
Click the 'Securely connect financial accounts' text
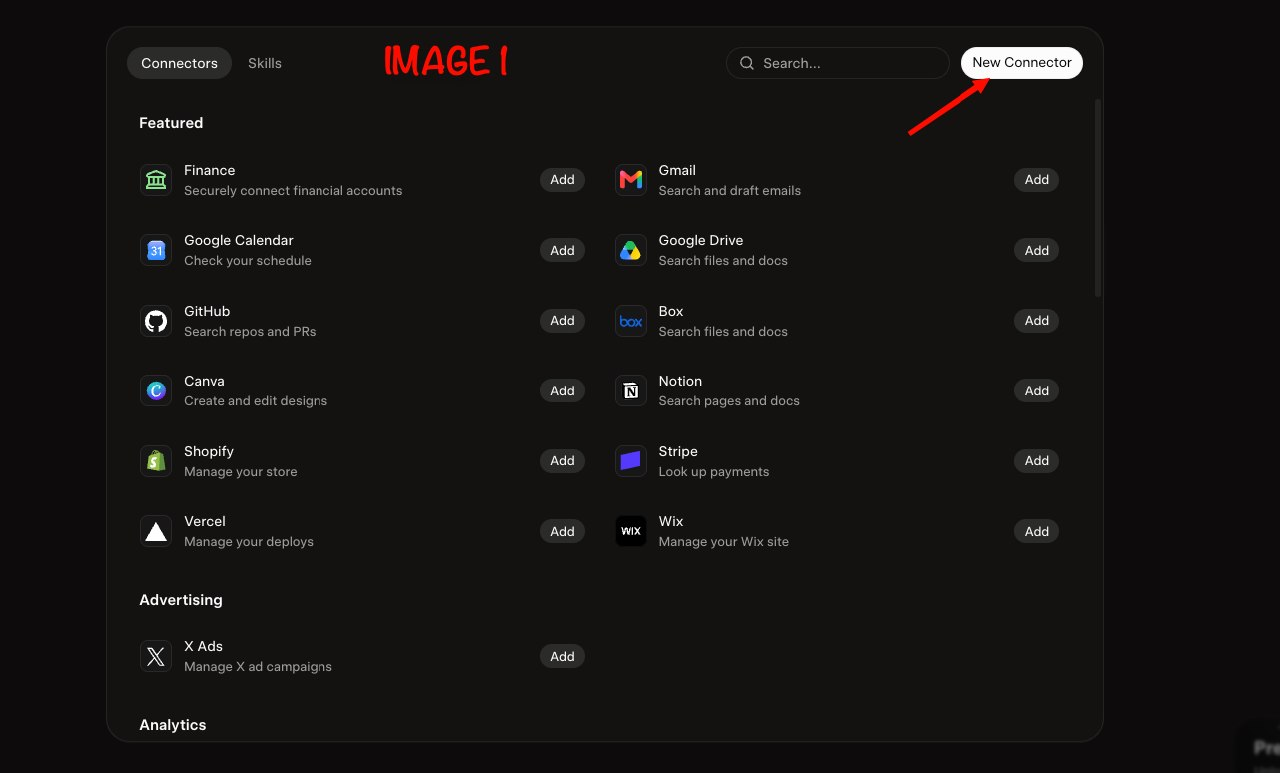point(293,190)
